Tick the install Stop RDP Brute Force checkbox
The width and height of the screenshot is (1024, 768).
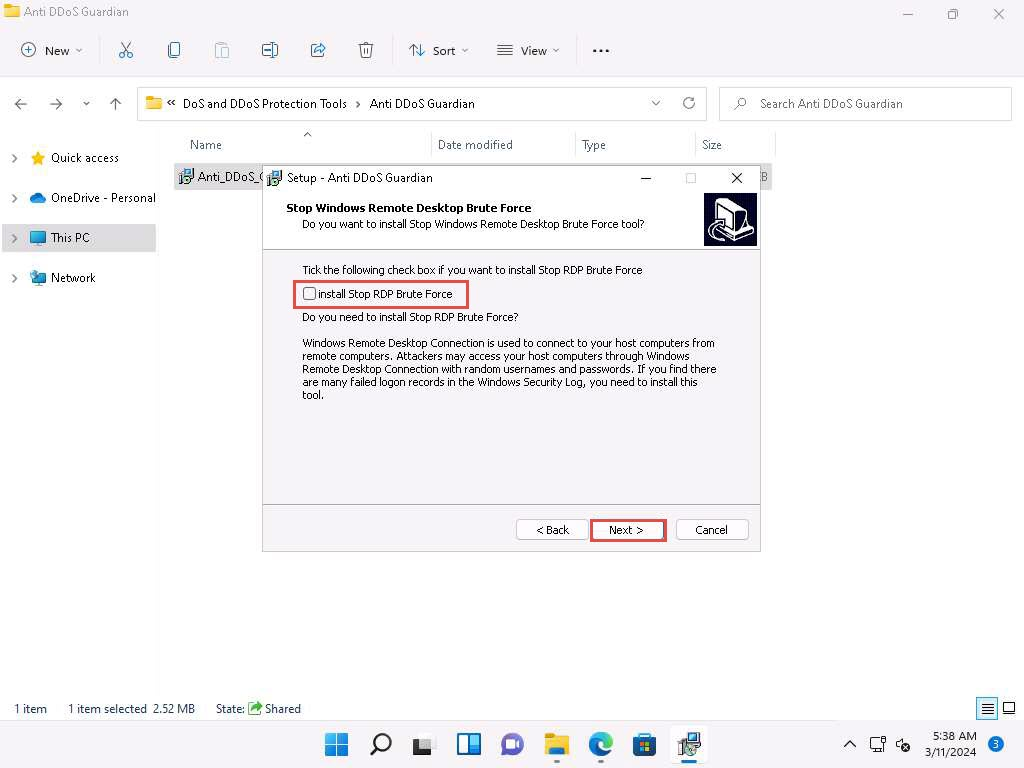310,294
